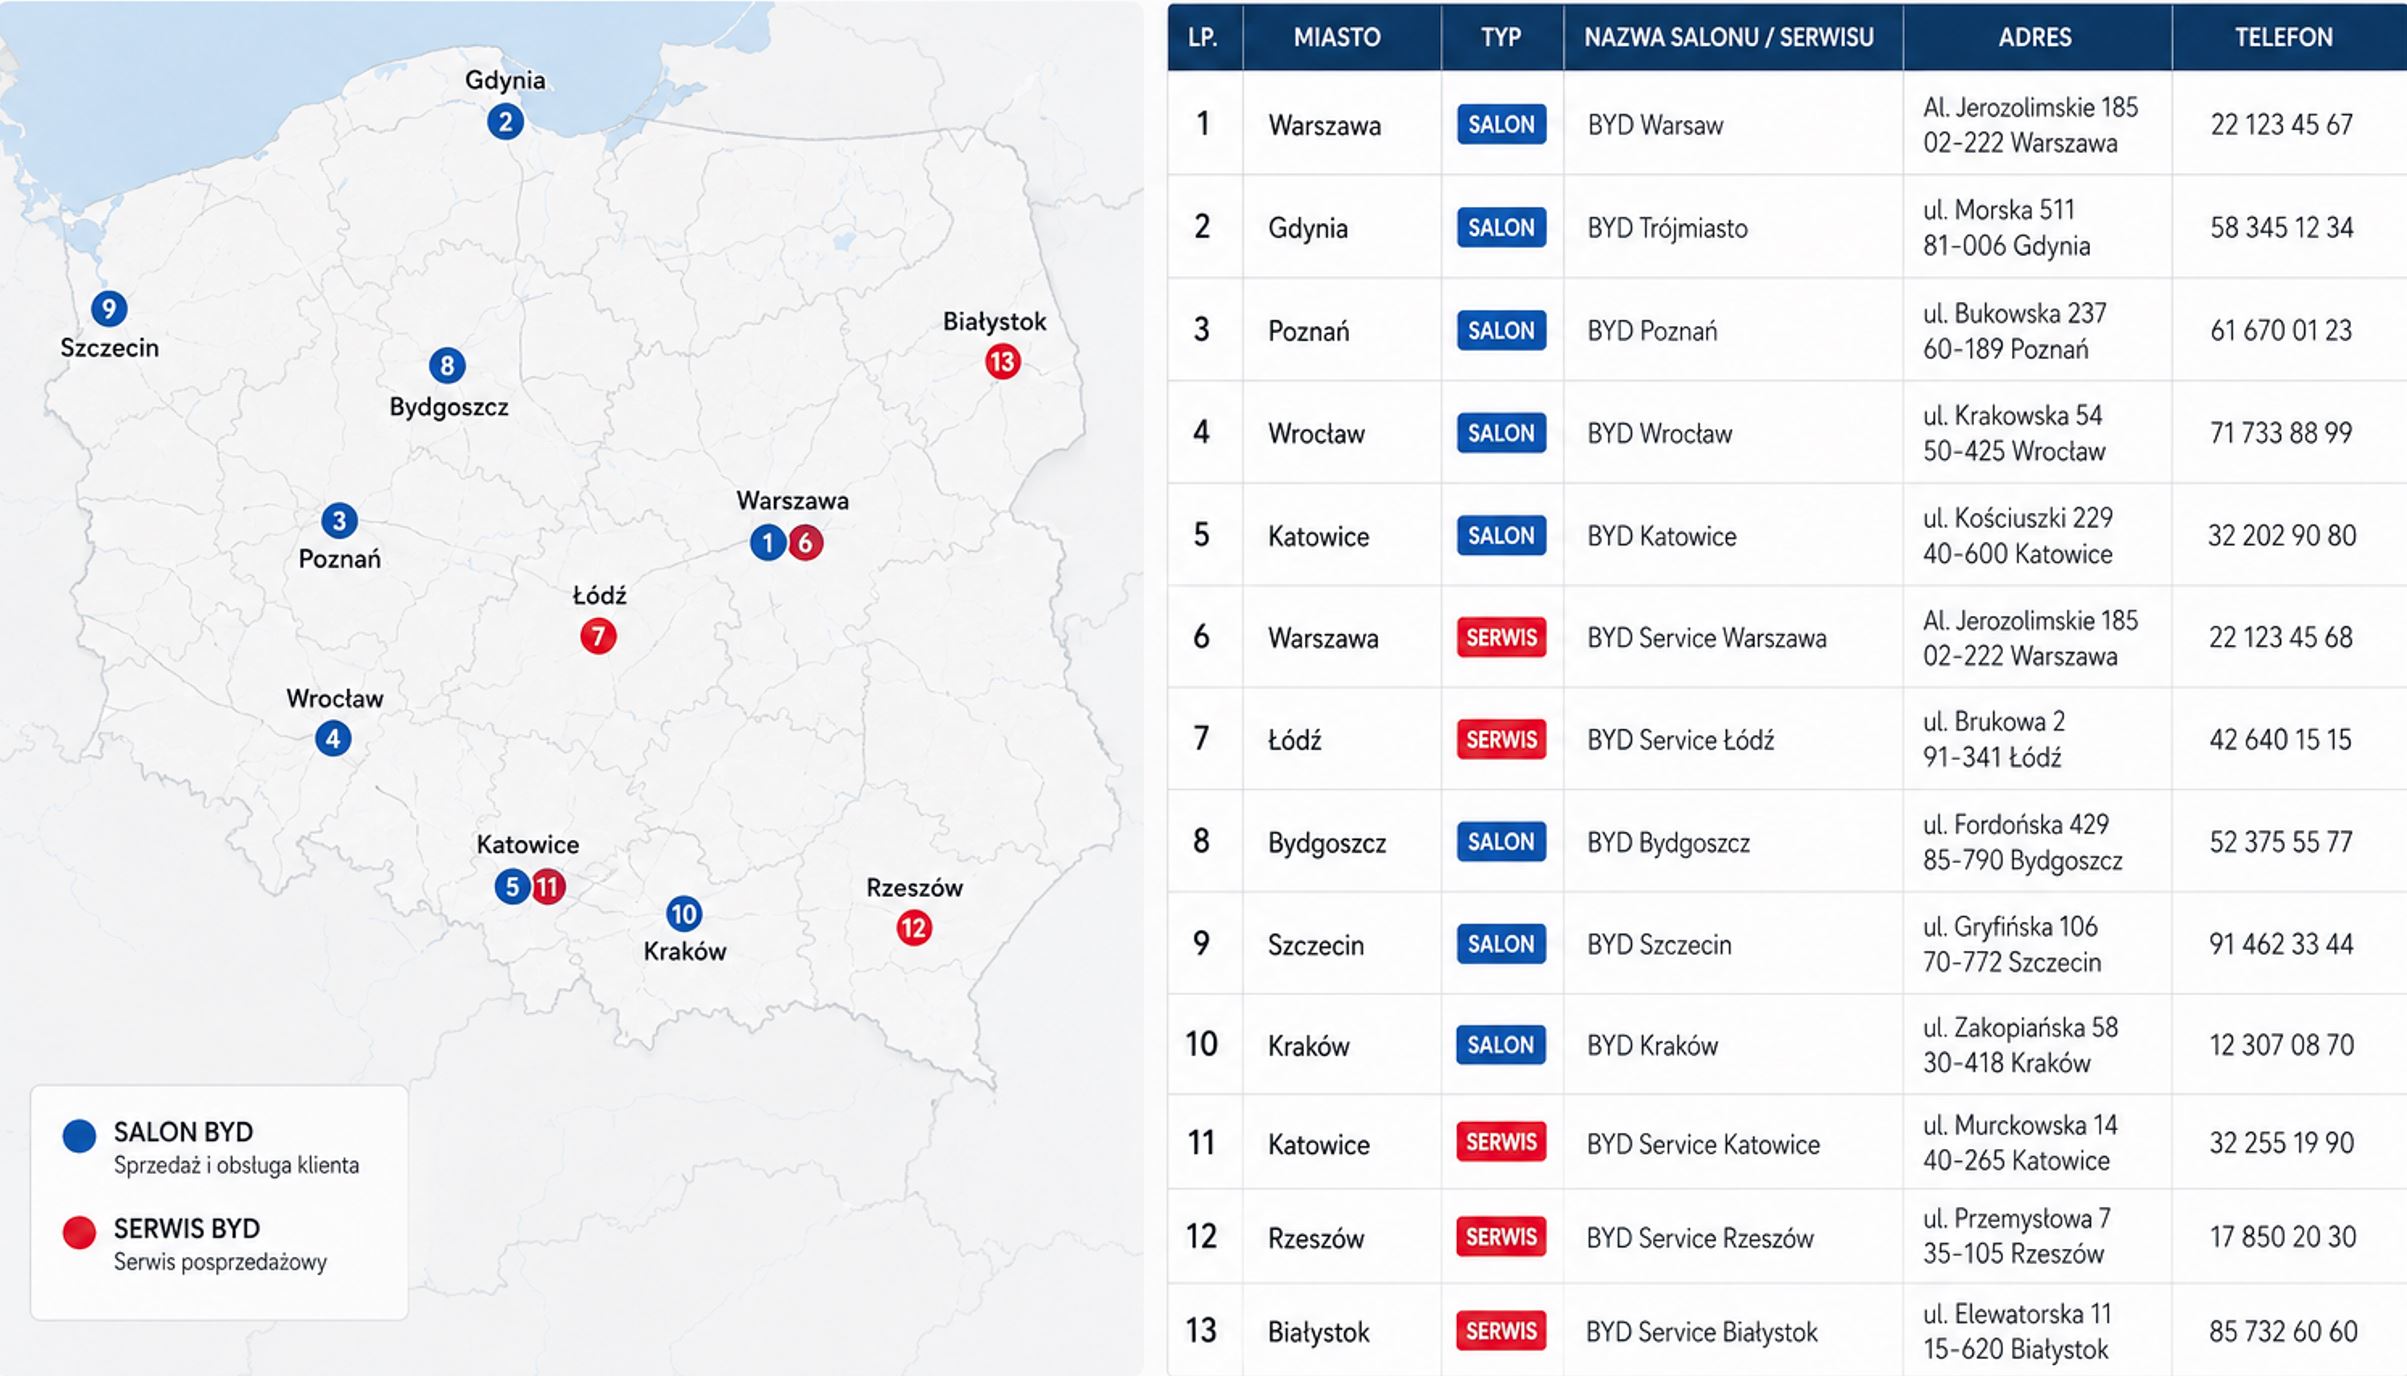The height and width of the screenshot is (1376, 2407).
Task: Click blue SALON BYD legend dot
Action: pyautogui.click(x=79, y=1136)
